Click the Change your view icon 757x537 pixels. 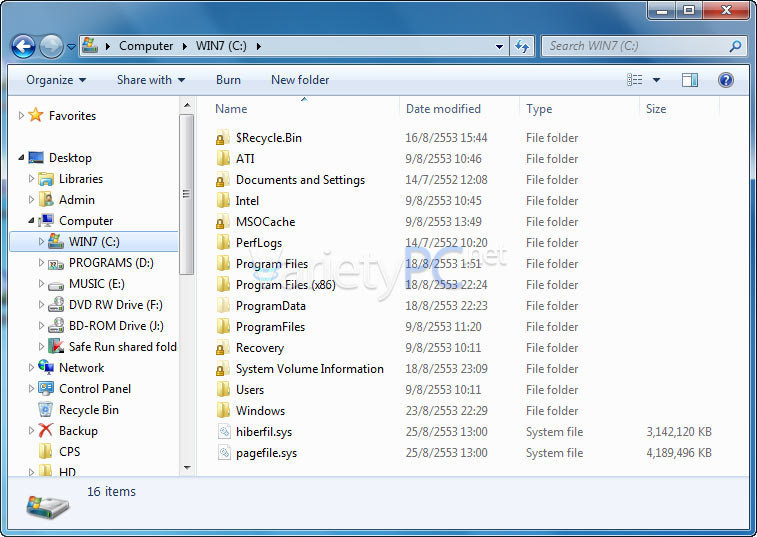tap(634, 80)
